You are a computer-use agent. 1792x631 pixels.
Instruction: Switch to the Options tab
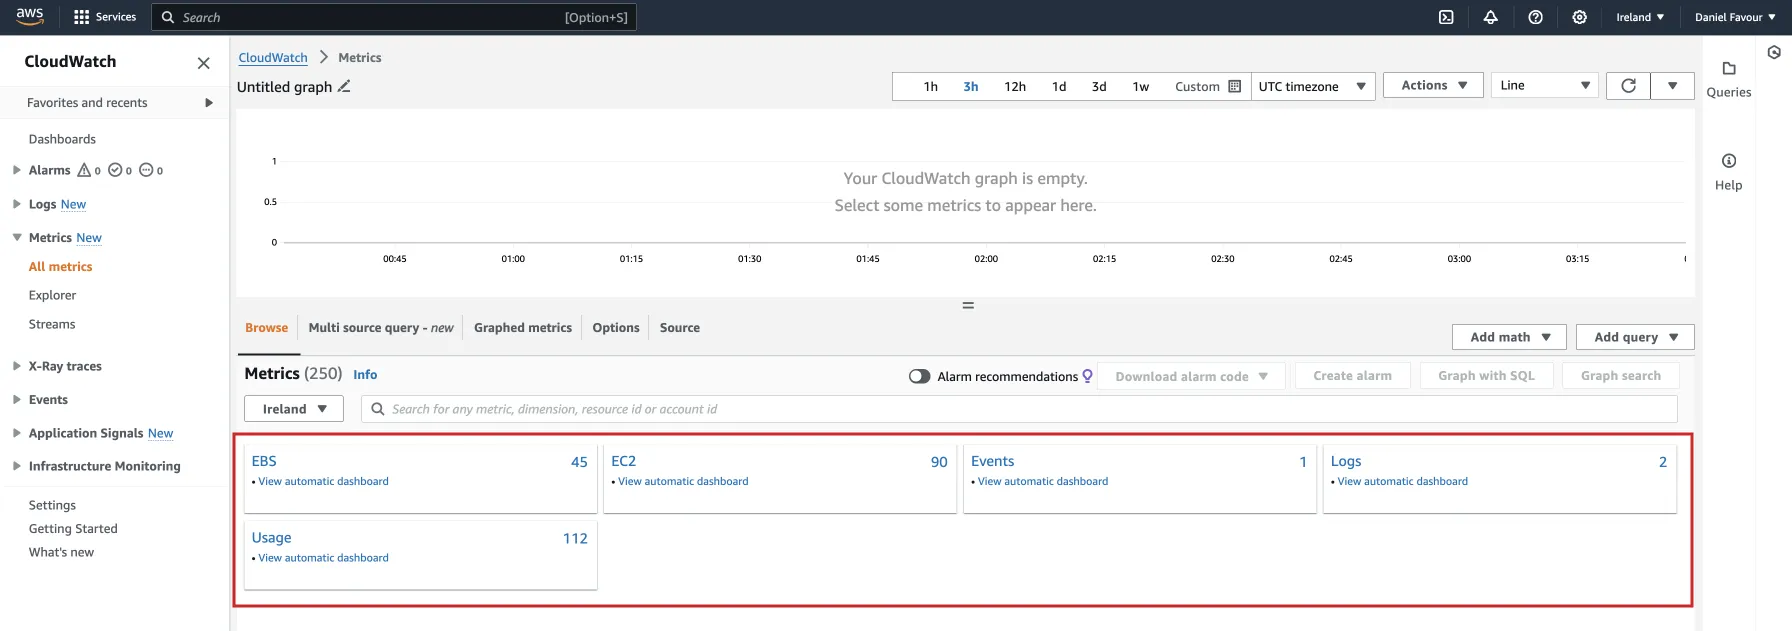coord(616,328)
